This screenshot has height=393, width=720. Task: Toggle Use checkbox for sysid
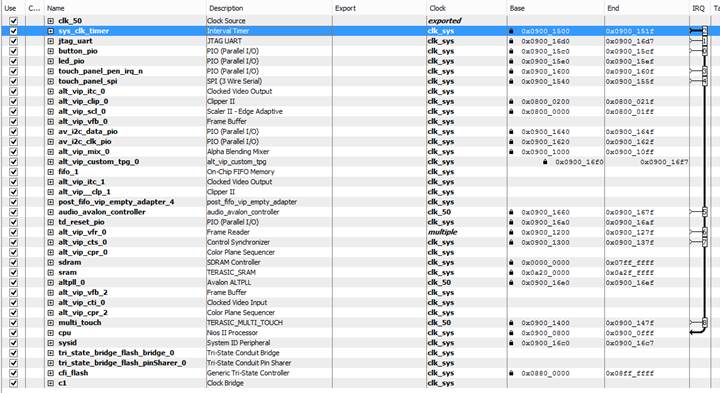(13, 343)
